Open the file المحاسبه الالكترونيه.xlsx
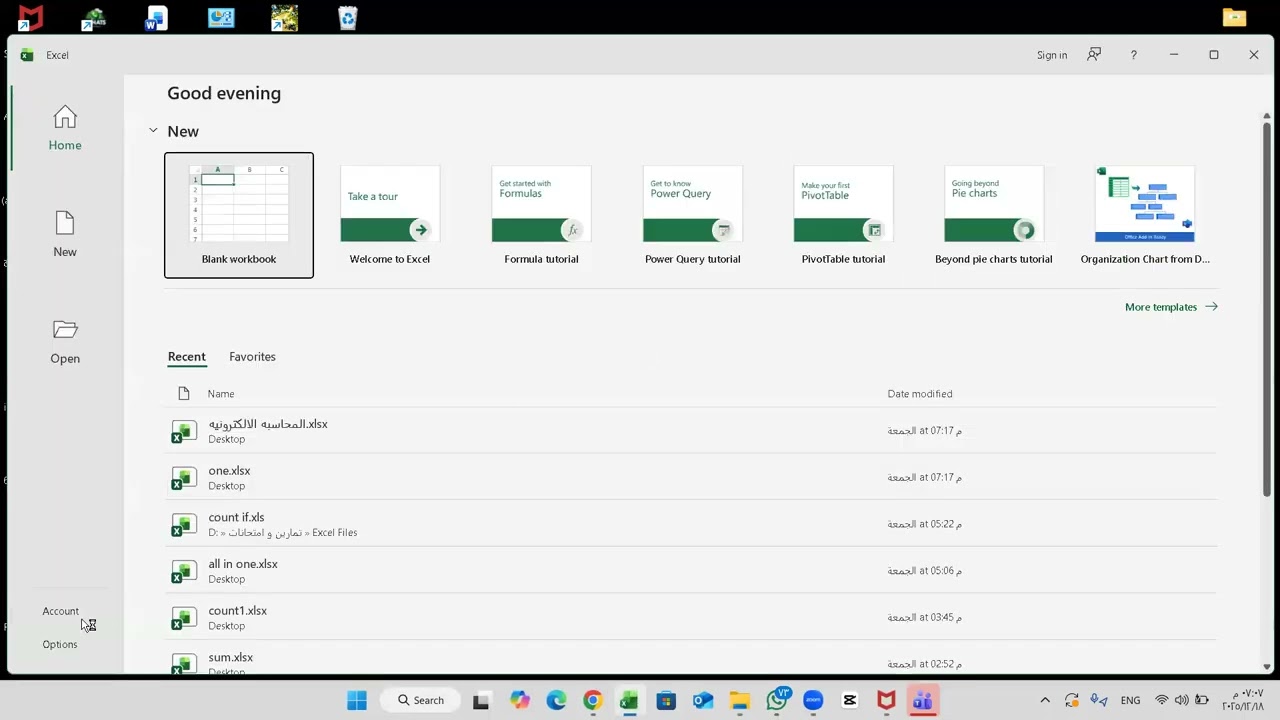 [691, 431]
